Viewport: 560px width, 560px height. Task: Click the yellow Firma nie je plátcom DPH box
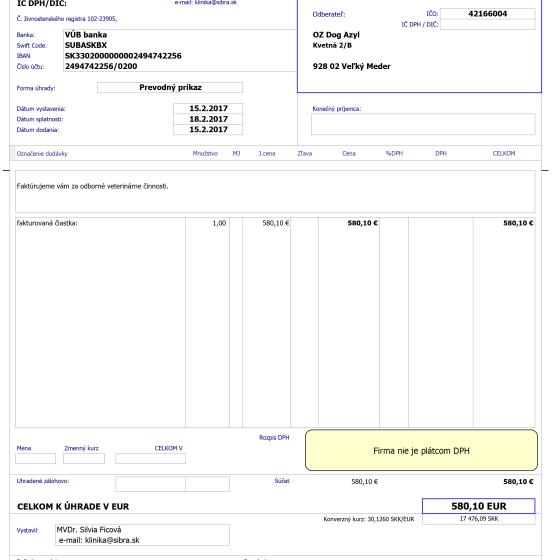tap(421, 450)
